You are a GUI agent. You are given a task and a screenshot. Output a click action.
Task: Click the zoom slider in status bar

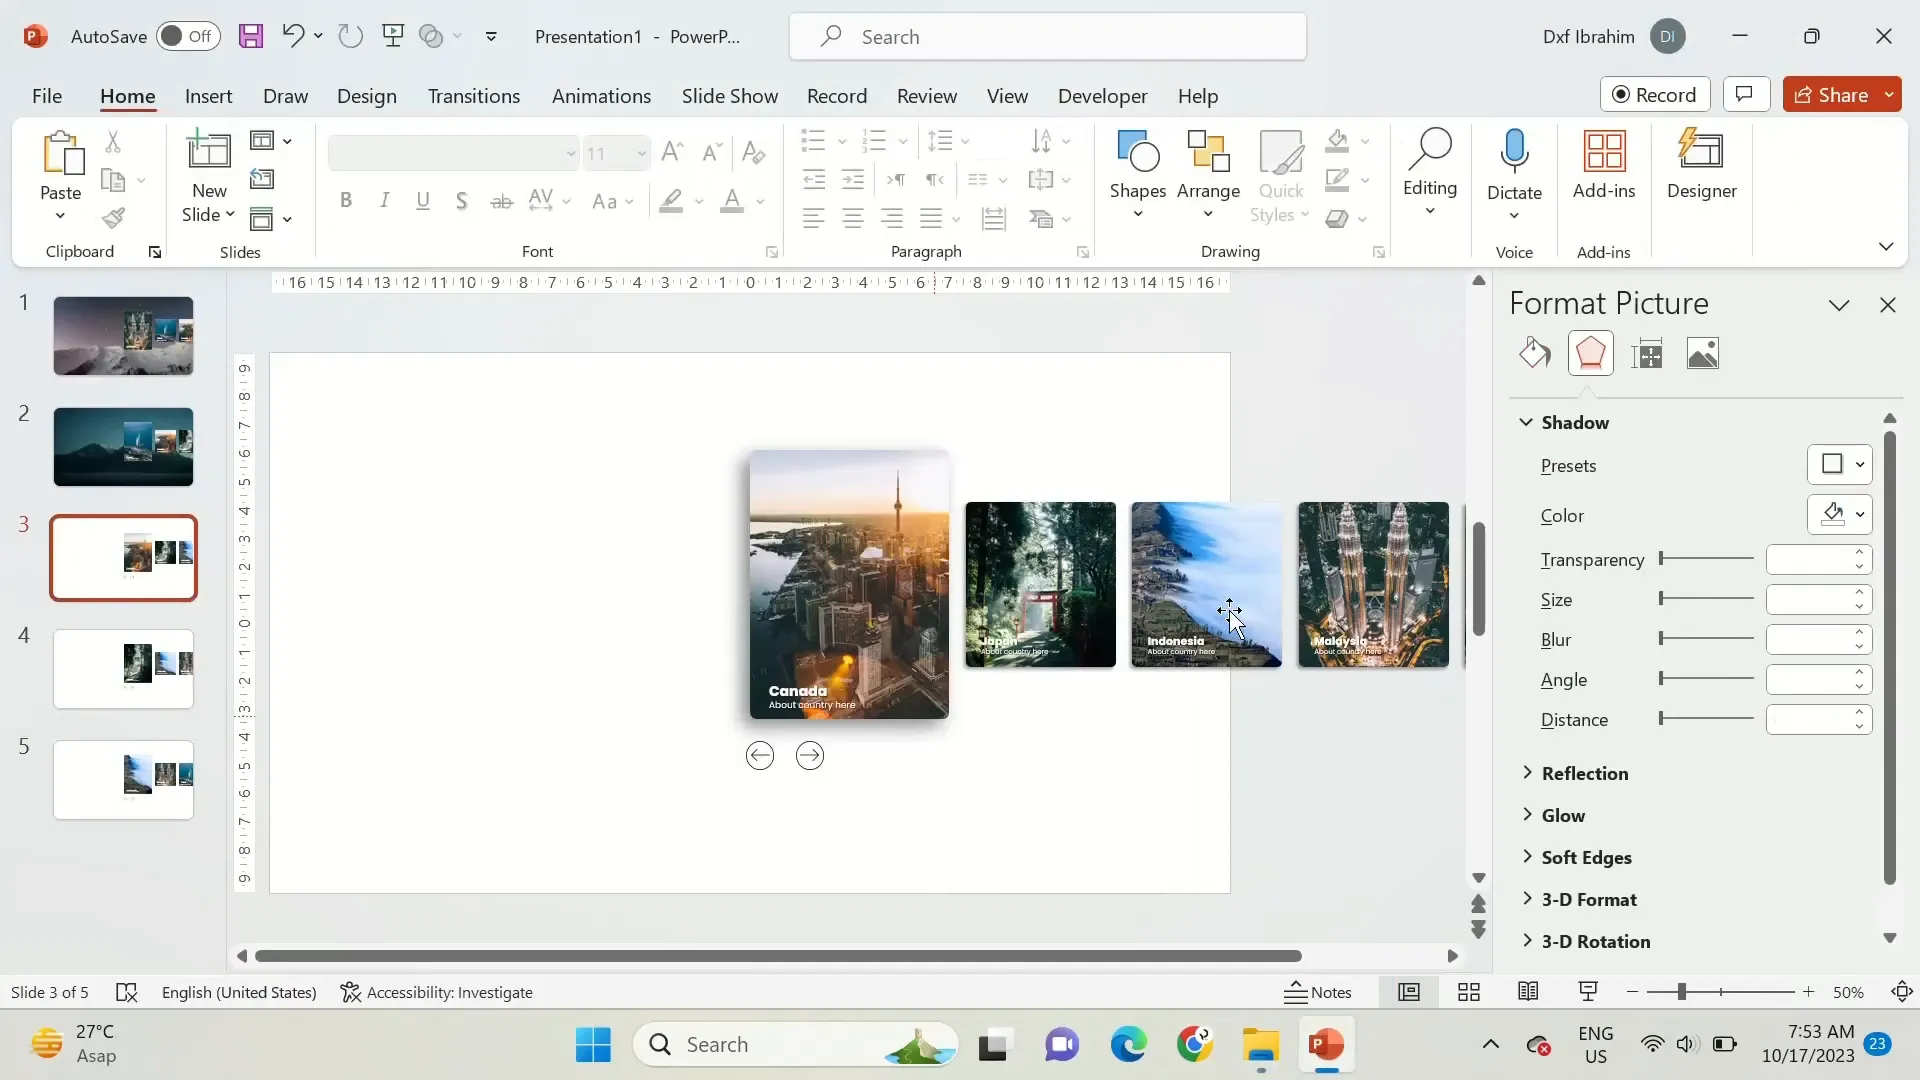coord(1720,992)
